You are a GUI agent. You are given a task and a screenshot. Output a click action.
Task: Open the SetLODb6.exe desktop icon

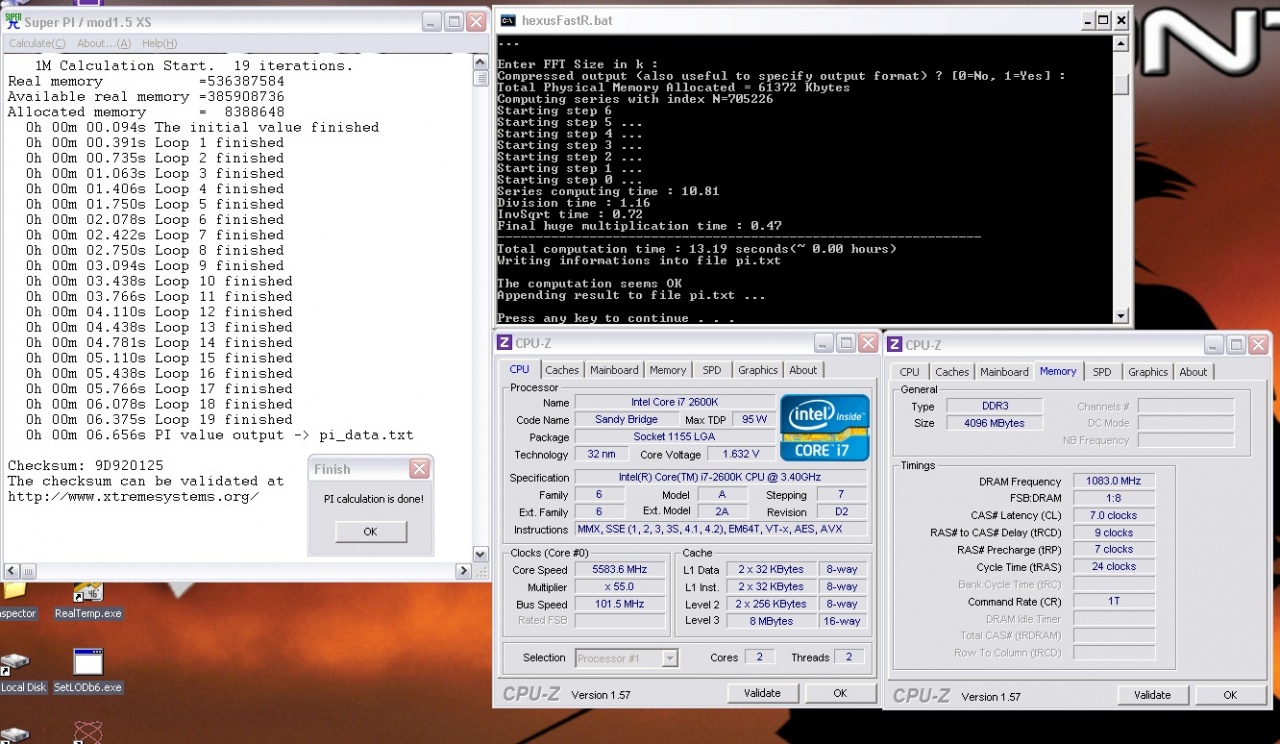click(x=88, y=663)
